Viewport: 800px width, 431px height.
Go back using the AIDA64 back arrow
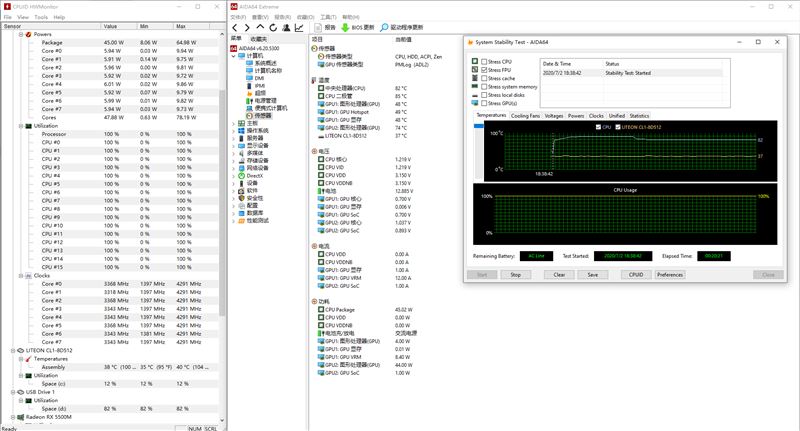coord(235,28)
